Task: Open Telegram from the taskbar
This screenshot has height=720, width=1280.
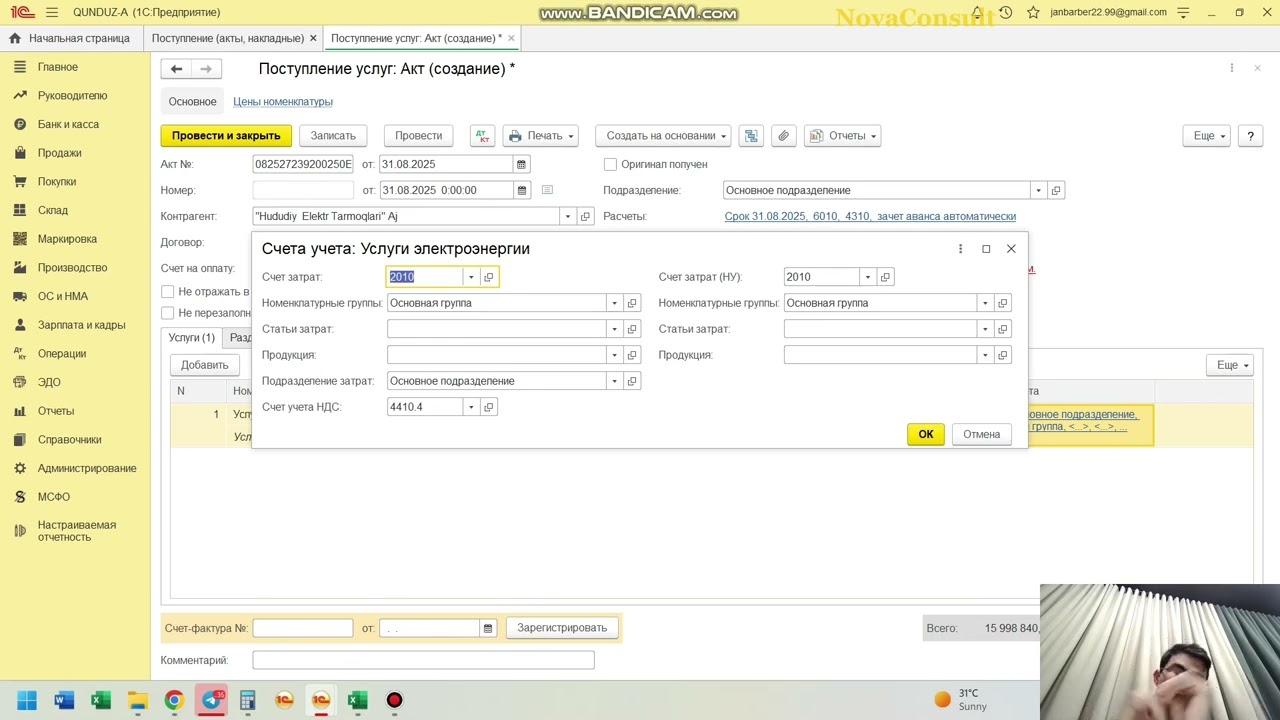Action: [211, 700]
